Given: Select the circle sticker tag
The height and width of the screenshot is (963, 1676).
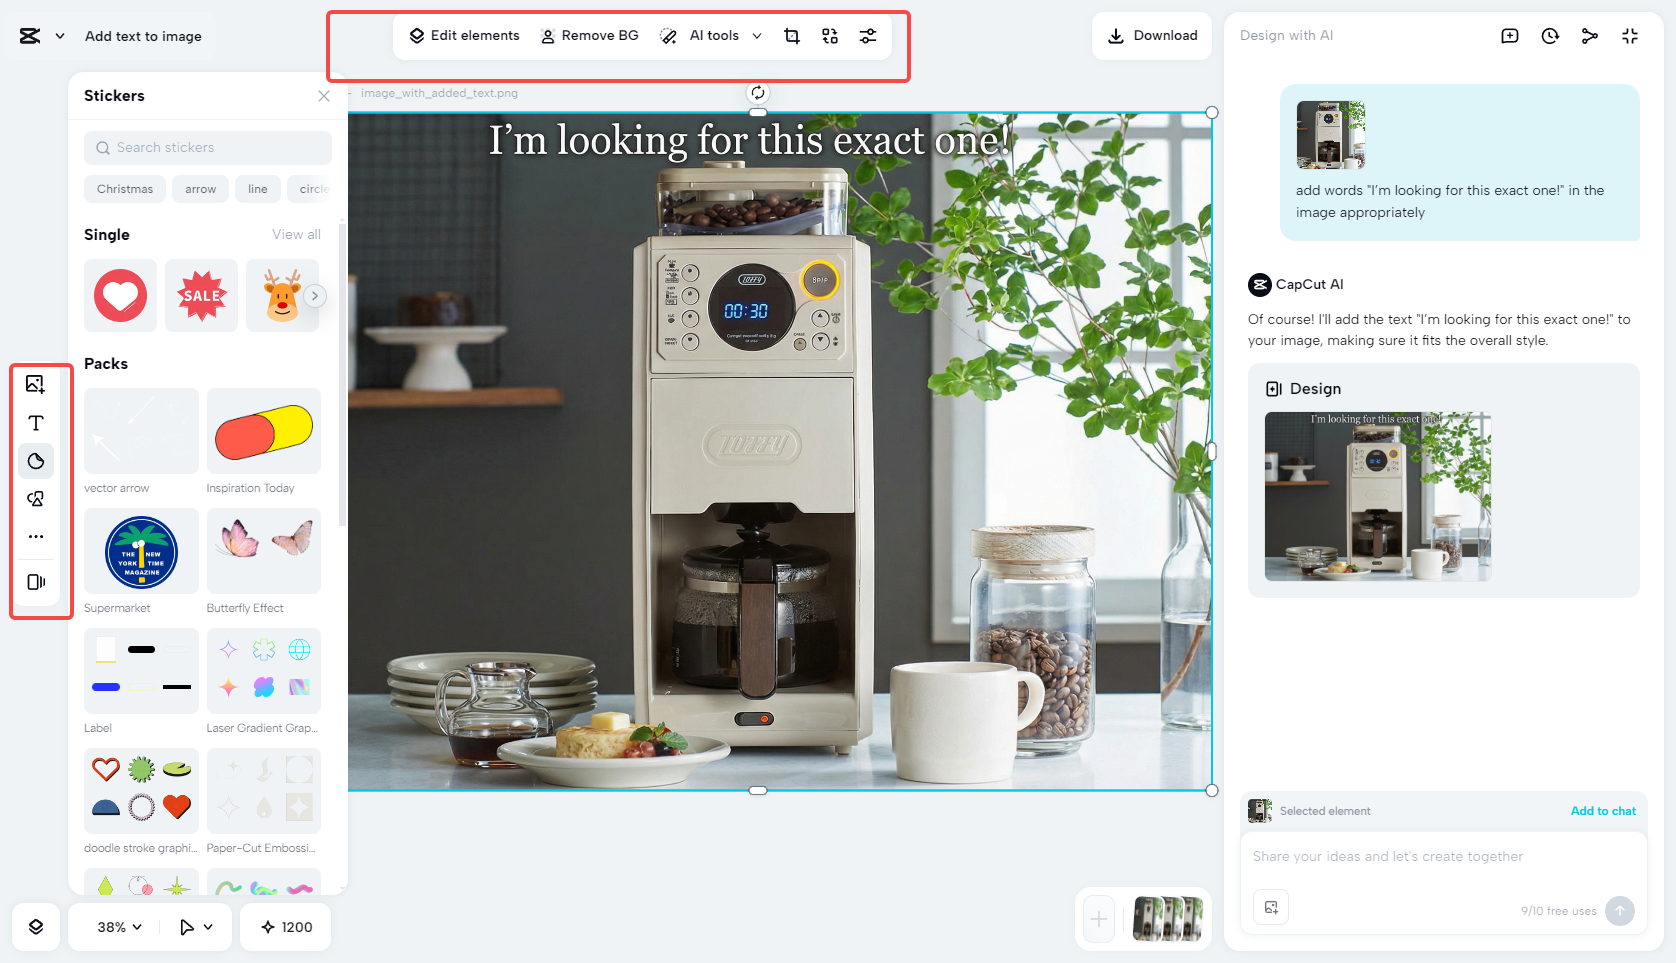Looking at the screenshot, I should click(312, 189).
